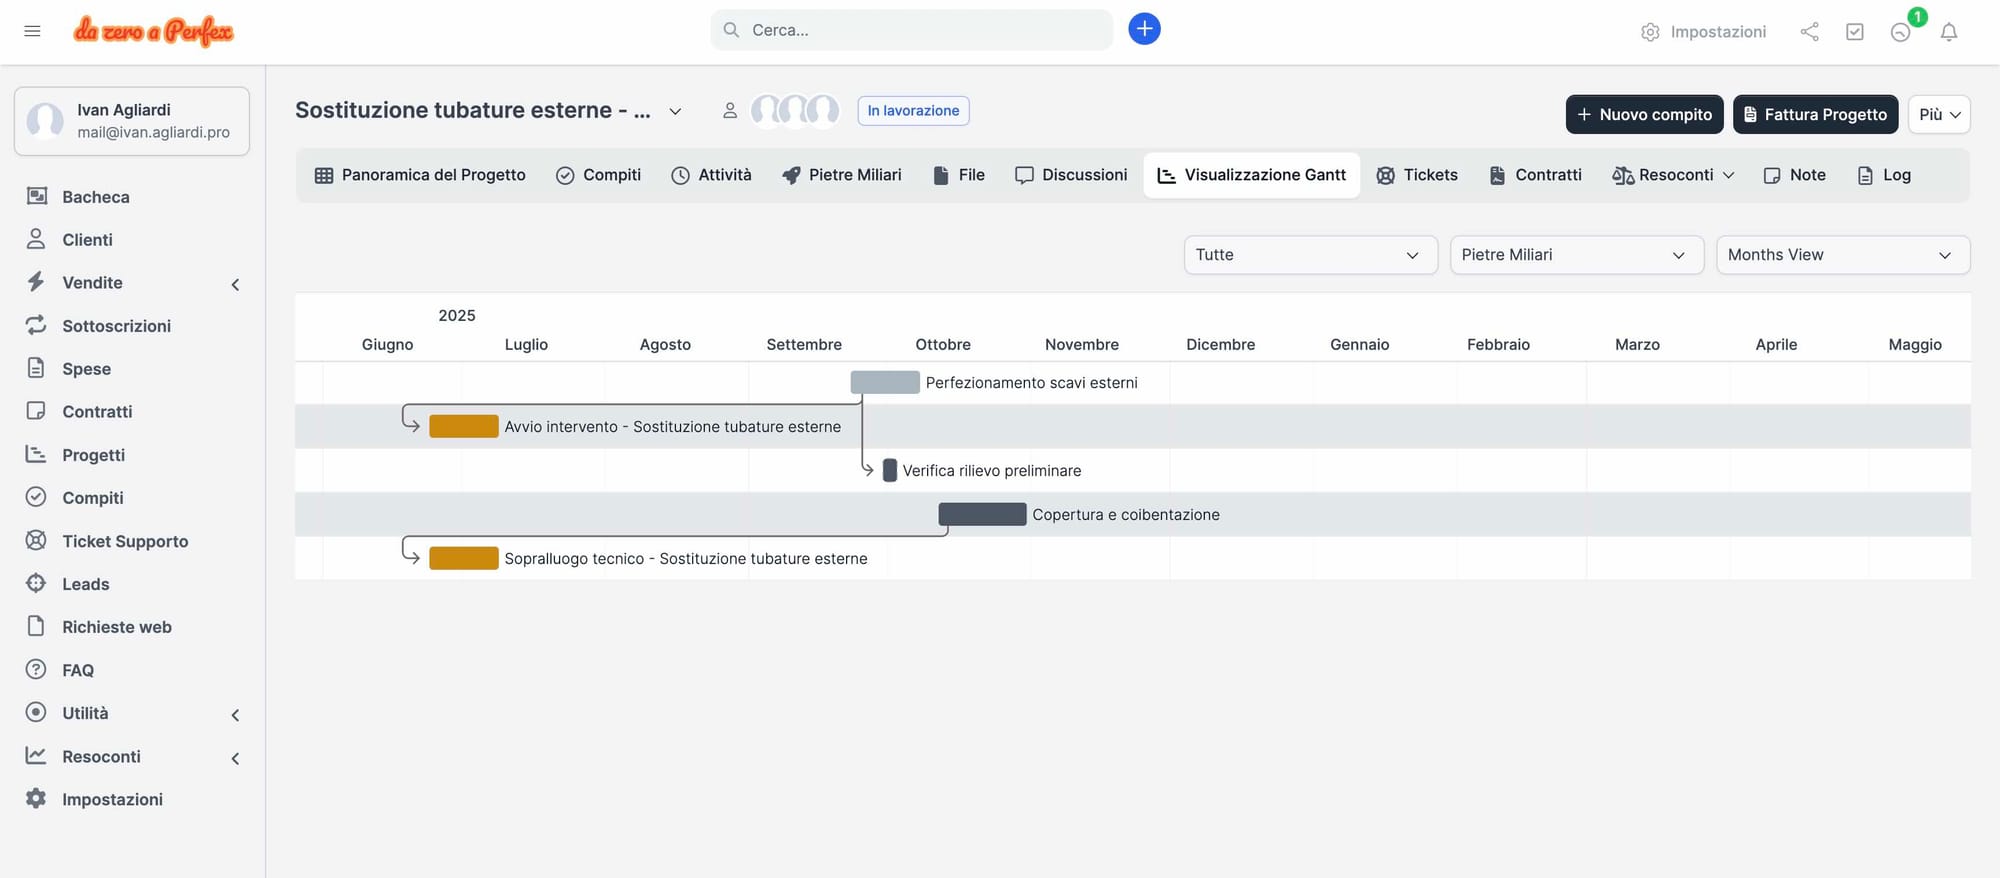Expand the Vendite sidebar submenu

point(235,284)
